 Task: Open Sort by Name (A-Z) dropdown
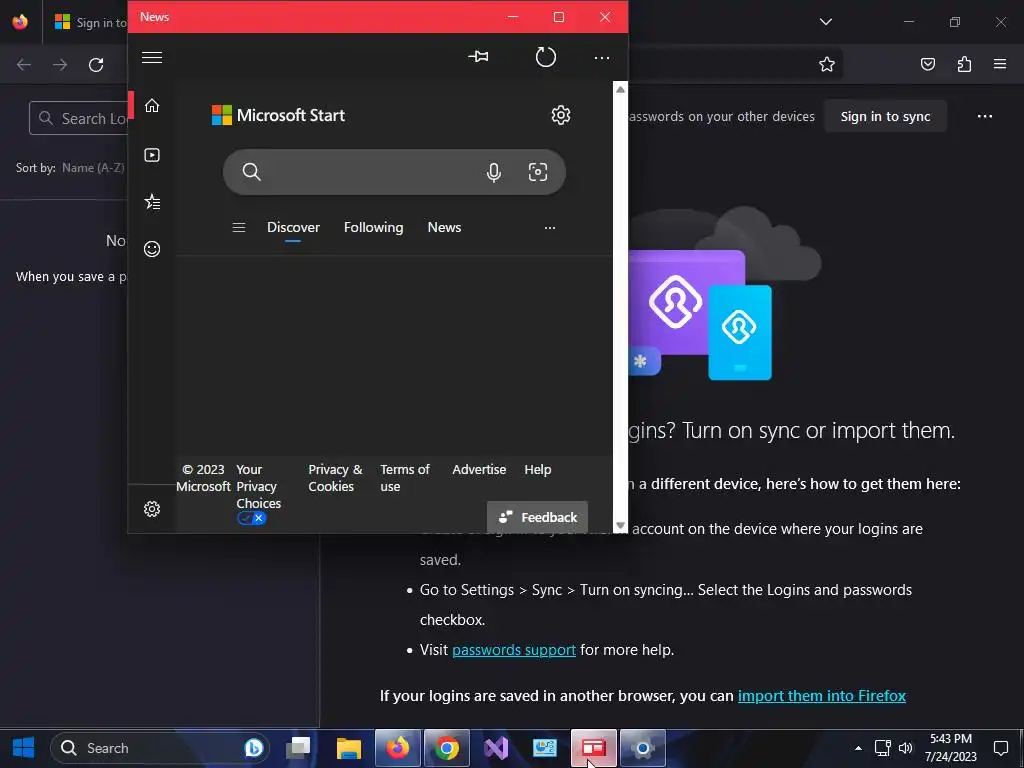point(93,168)
